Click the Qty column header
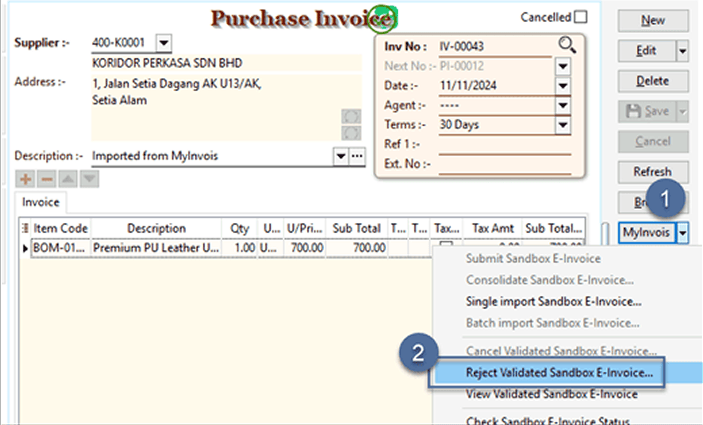The image size is (703, 425). [x=240, y=228]
